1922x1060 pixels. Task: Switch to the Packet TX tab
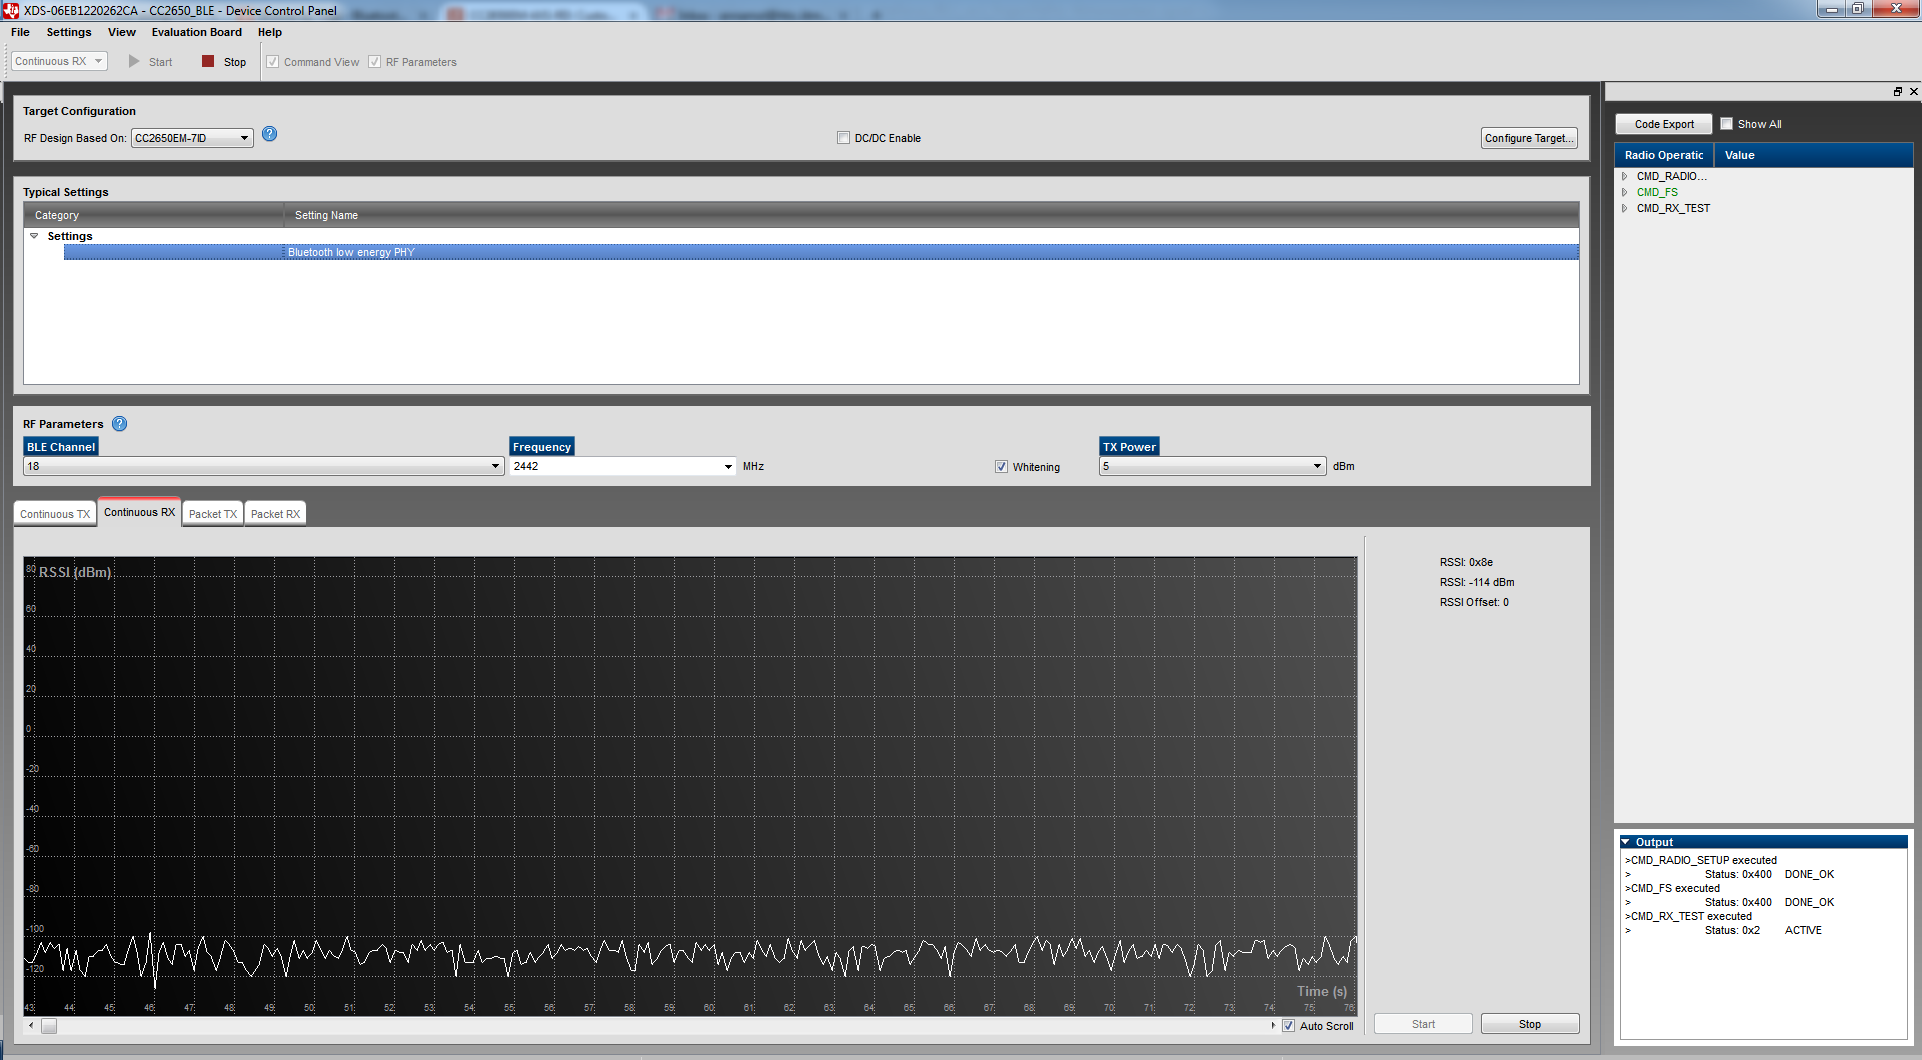[213, 514]
